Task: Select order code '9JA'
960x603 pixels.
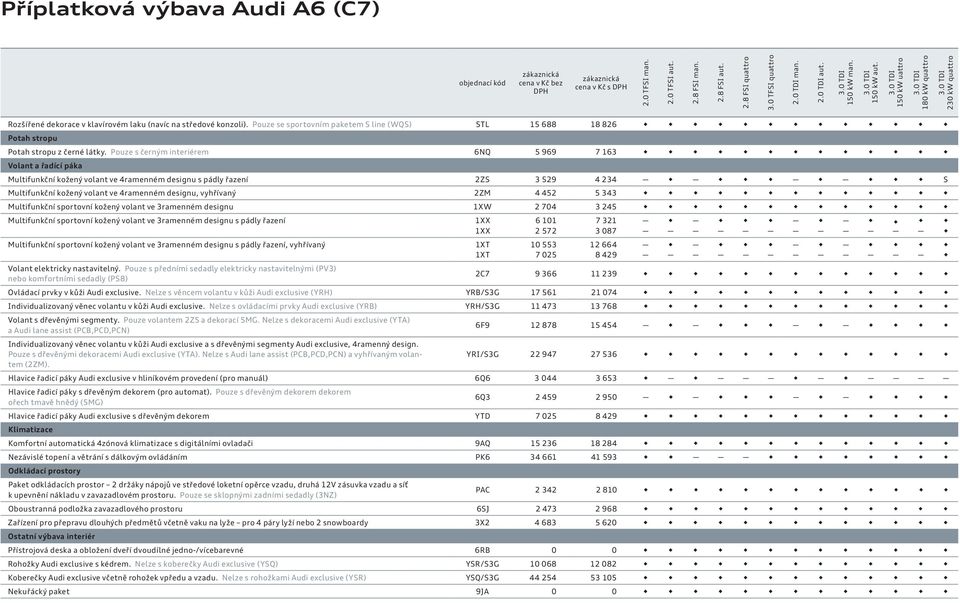Action: click(x=482, y=592)
